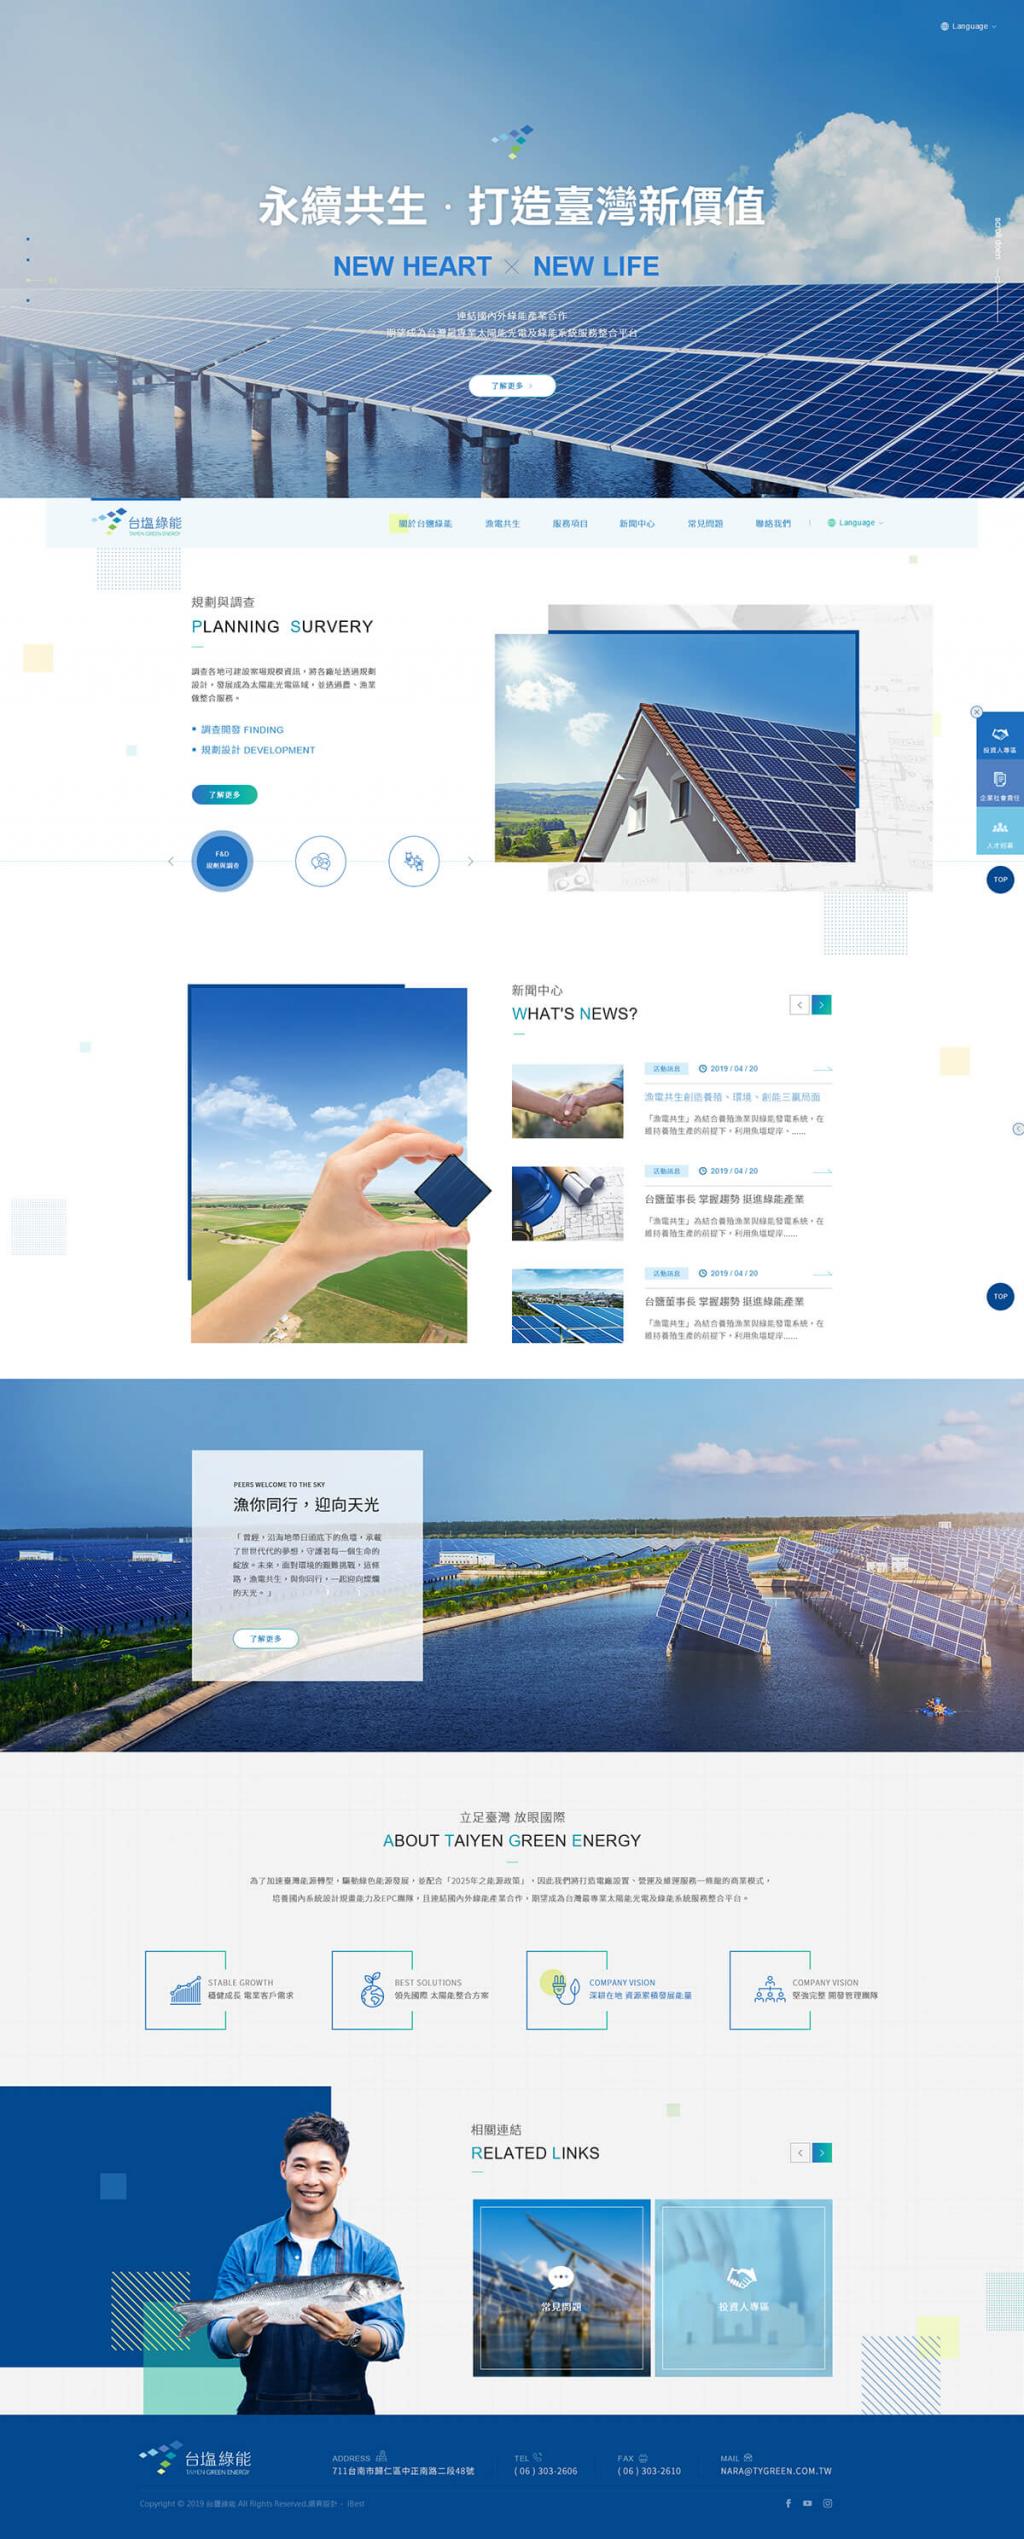This screenshot has height=2539, width=1024.
Task: Go to next service with the right arrow
Action: 470,861
